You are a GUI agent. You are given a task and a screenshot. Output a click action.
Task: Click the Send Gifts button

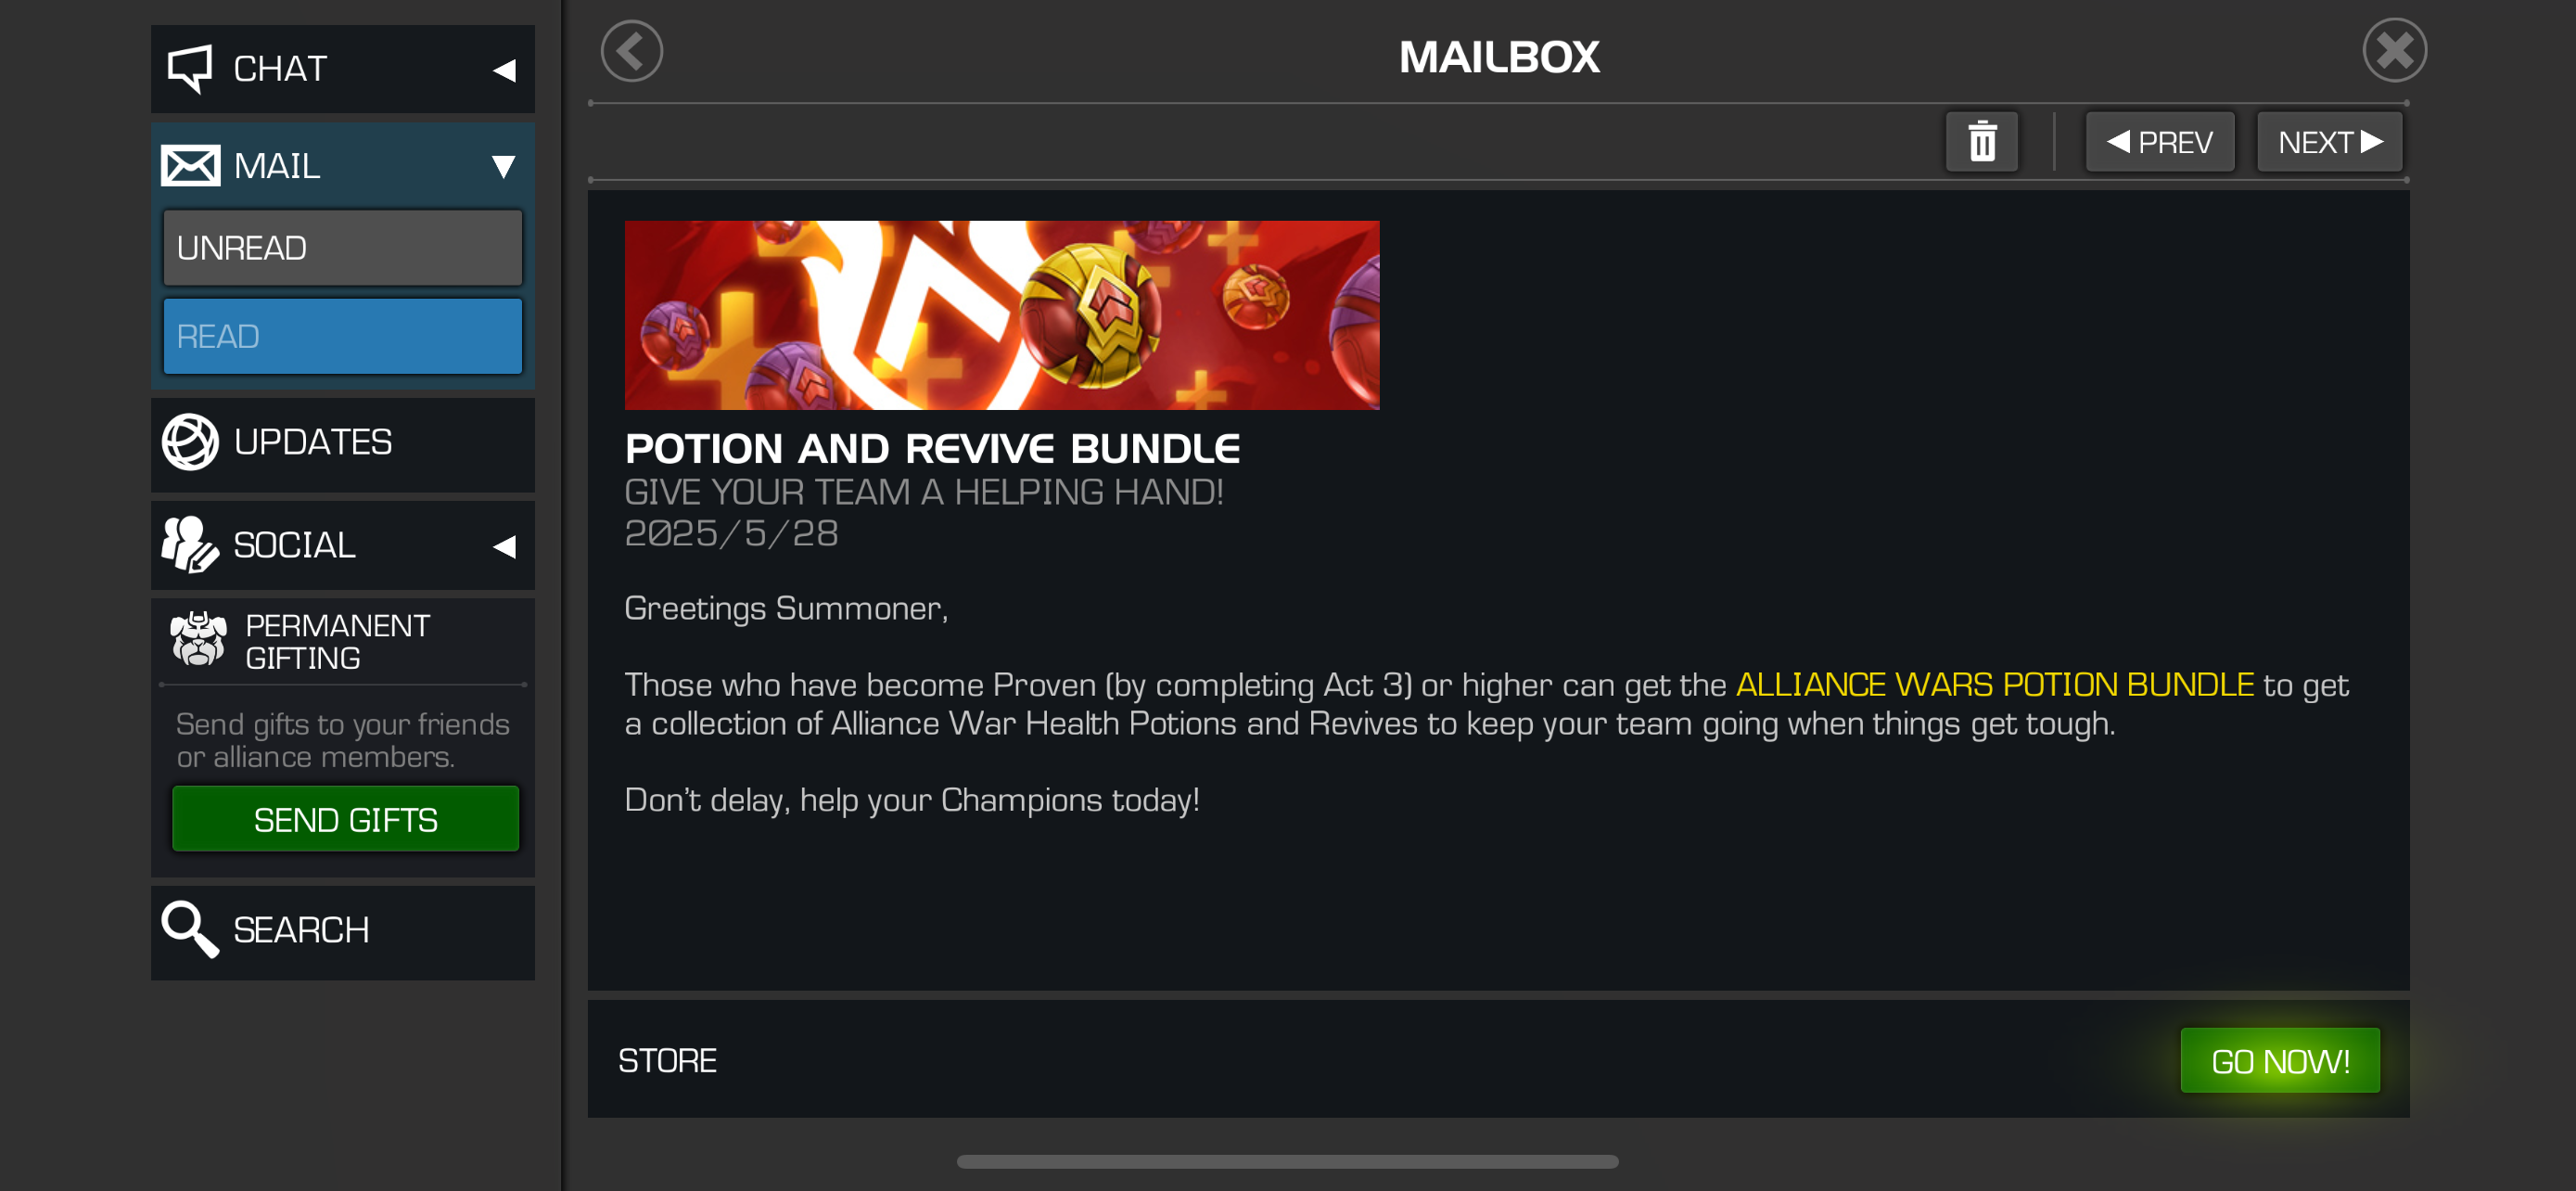pyautogui.click(x=346, y=819)
